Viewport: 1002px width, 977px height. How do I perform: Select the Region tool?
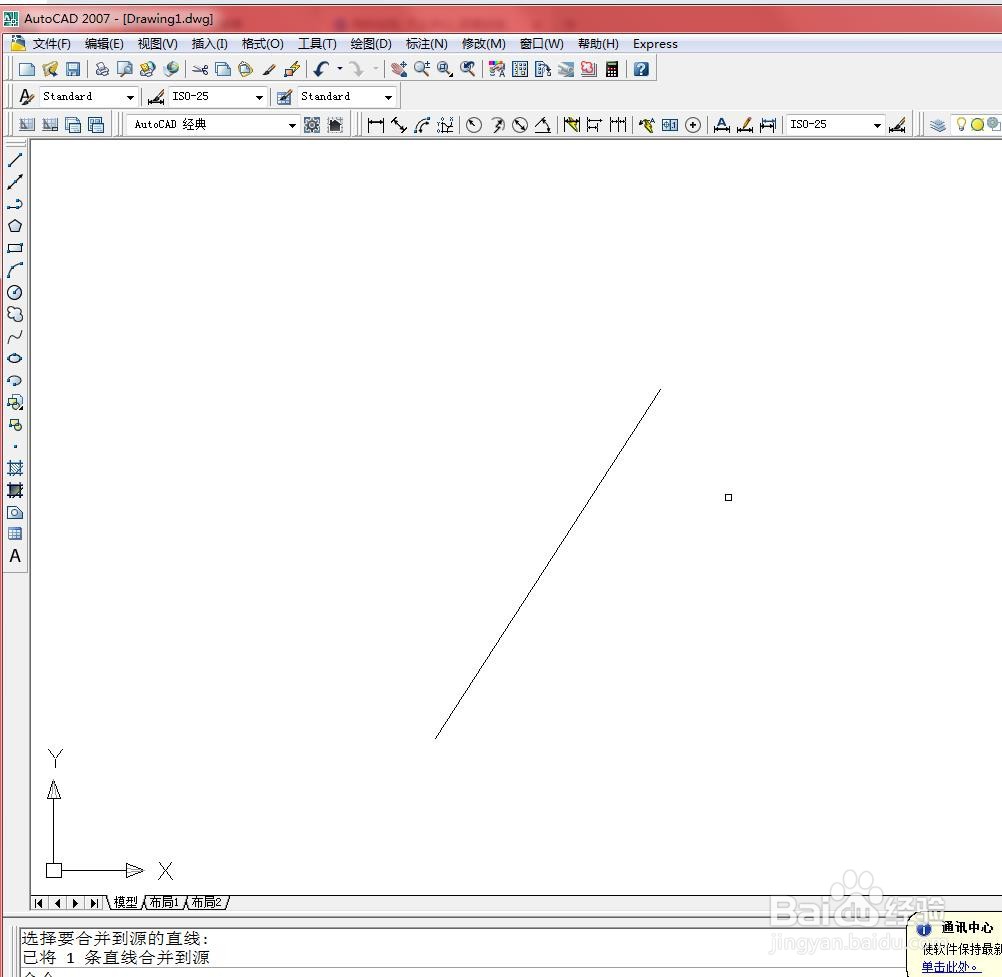tap(15, 512)
